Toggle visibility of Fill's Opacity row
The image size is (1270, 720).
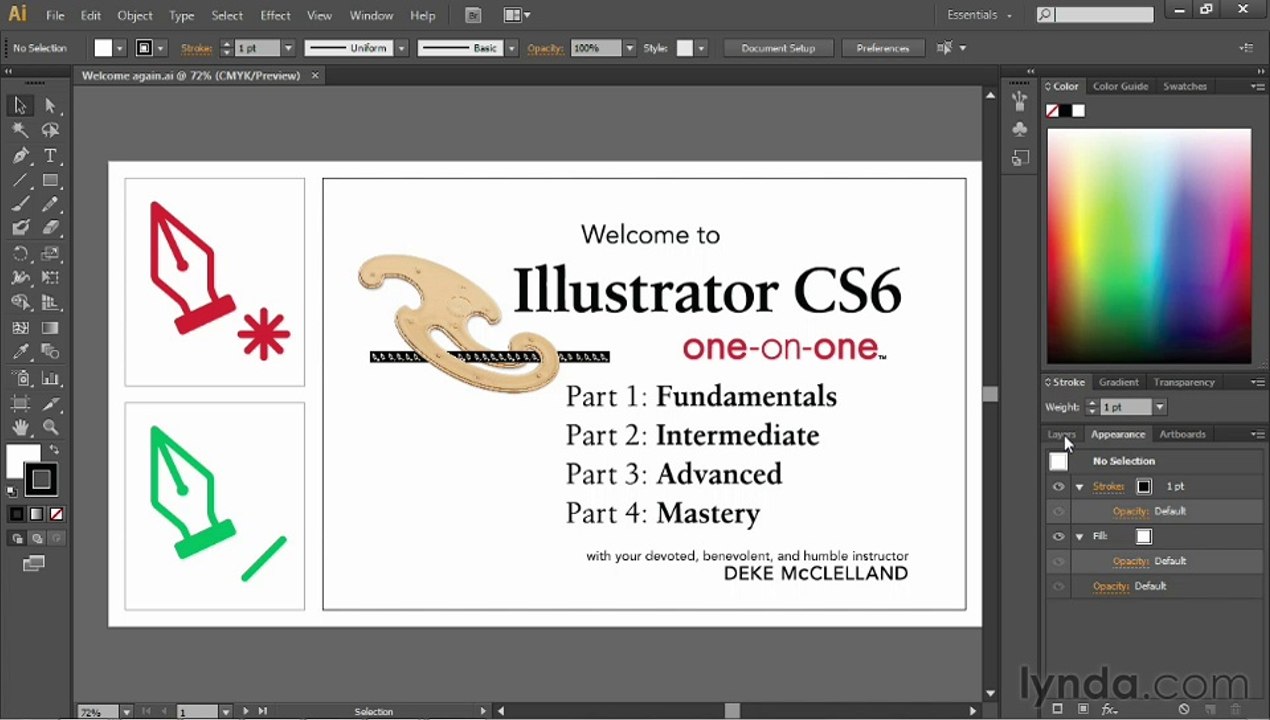(1058, 562)
